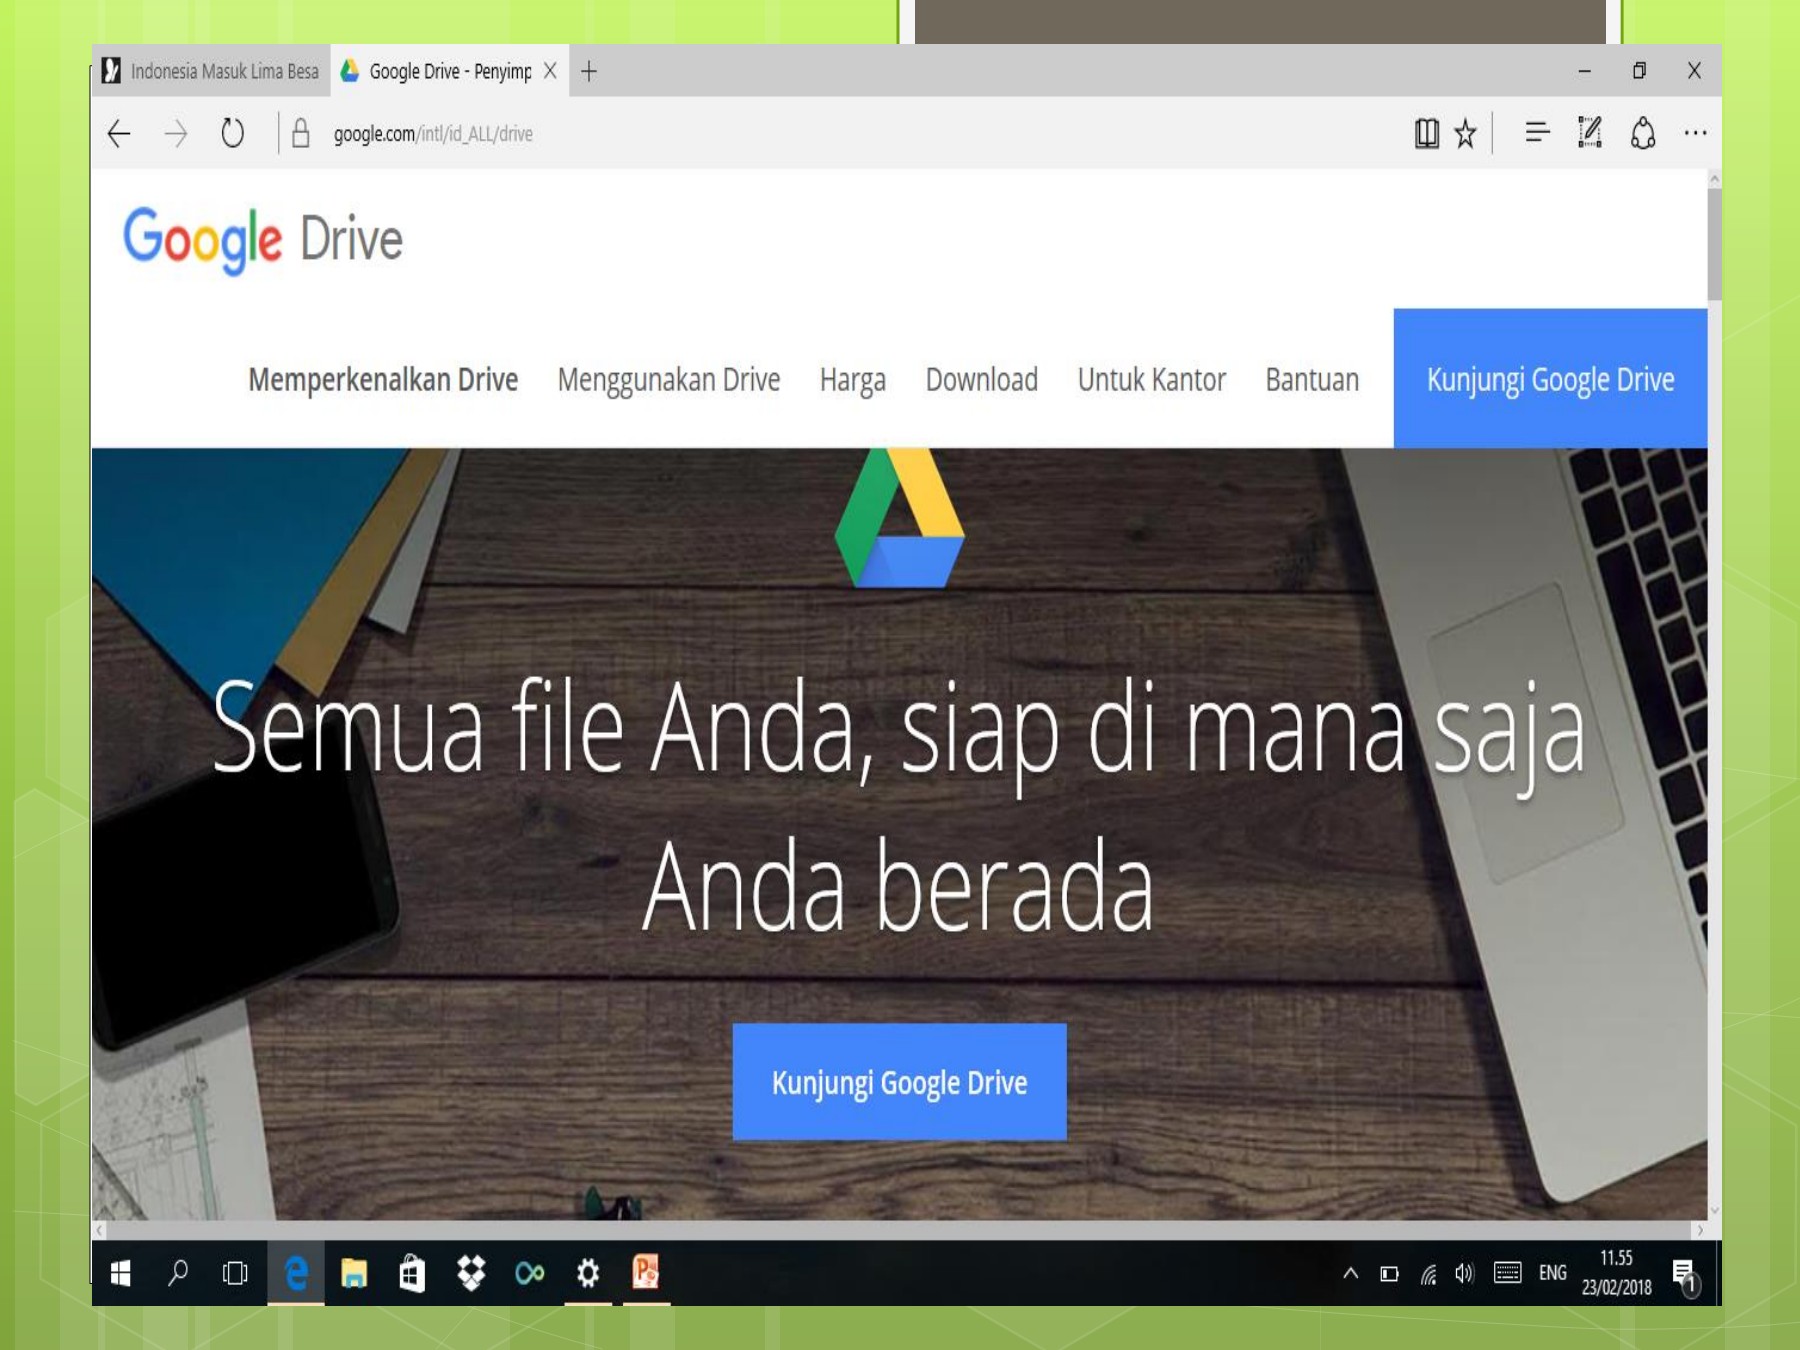Launch PowerPoint from the taskbar
The width and height of the screenshot is (1800, 1350).
(645, 1272)
